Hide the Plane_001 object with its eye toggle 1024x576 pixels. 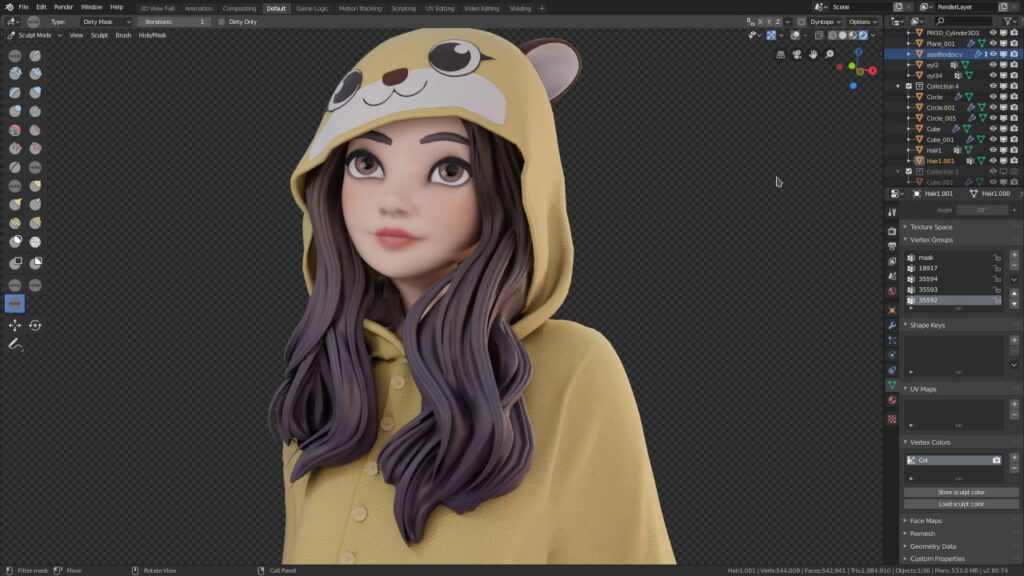click(993, 43)
